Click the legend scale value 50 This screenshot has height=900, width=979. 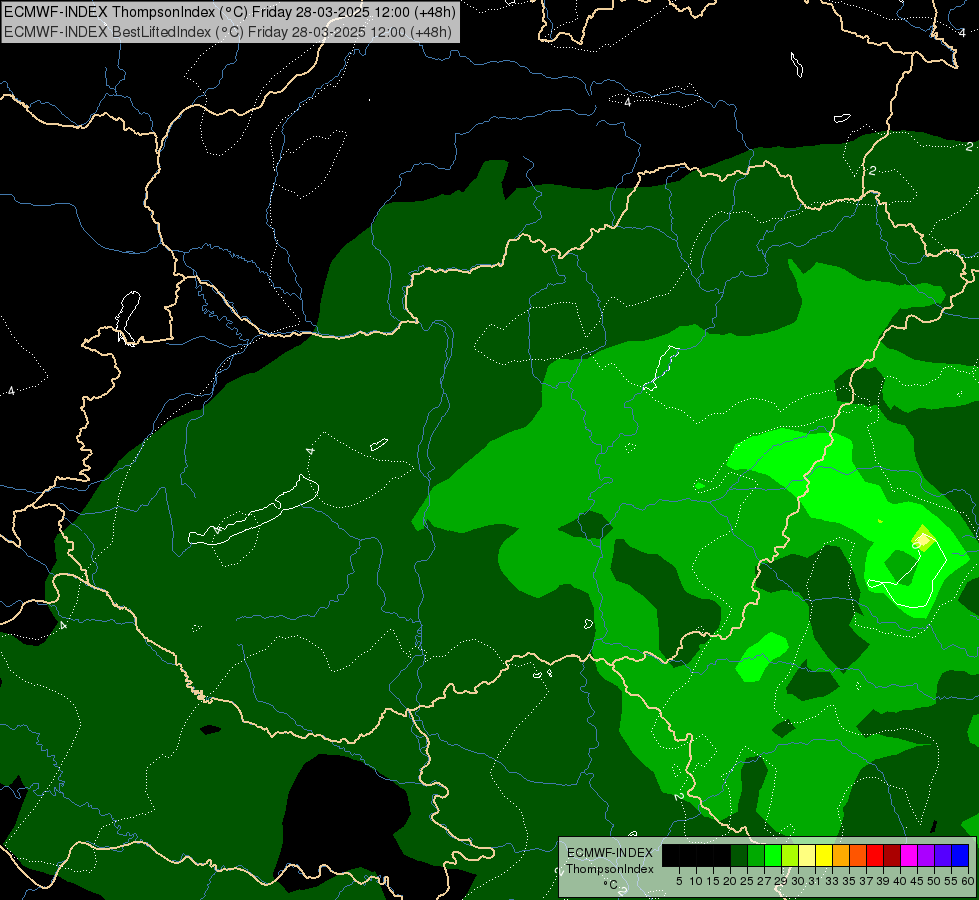coord(934,881)
